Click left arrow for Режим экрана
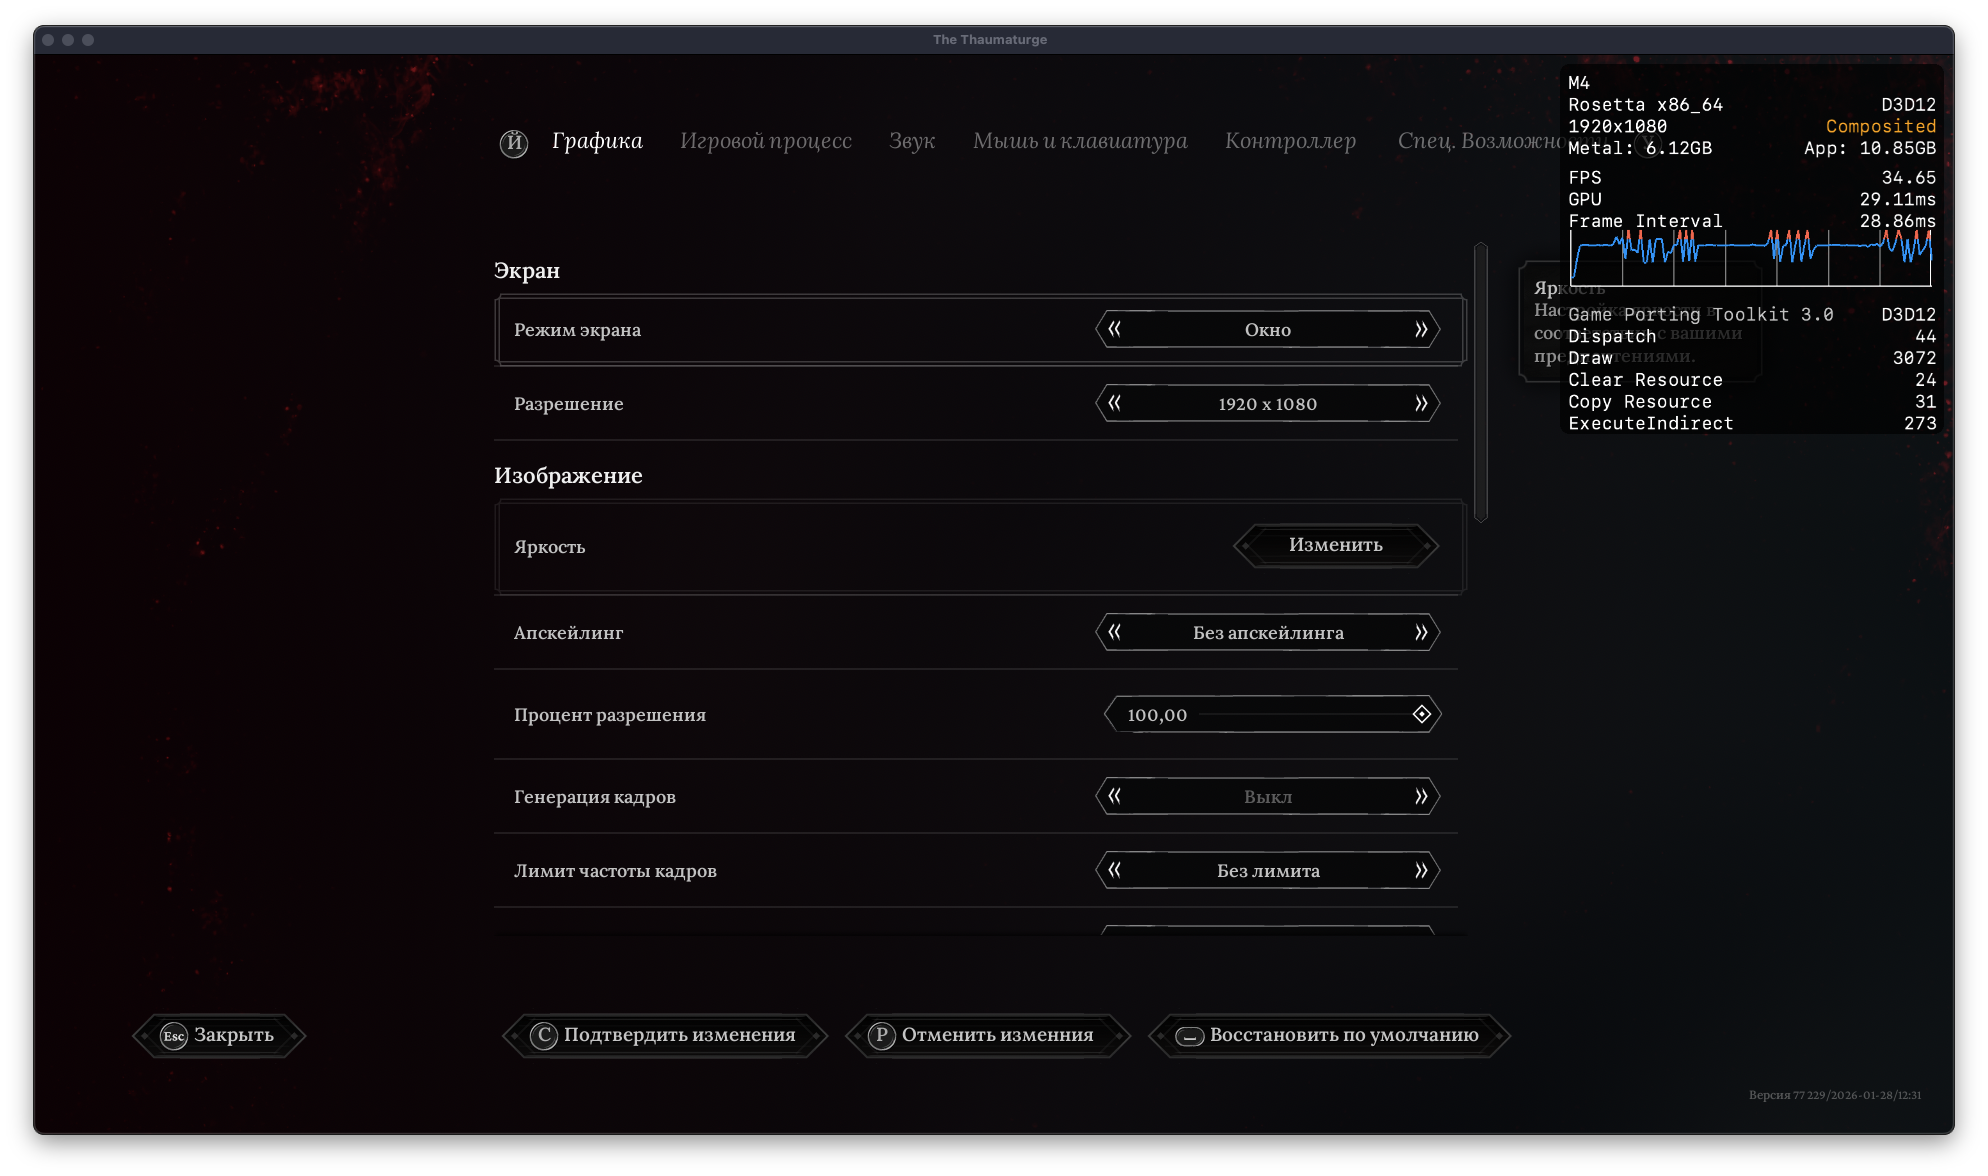 click(x=1114, y=329)
